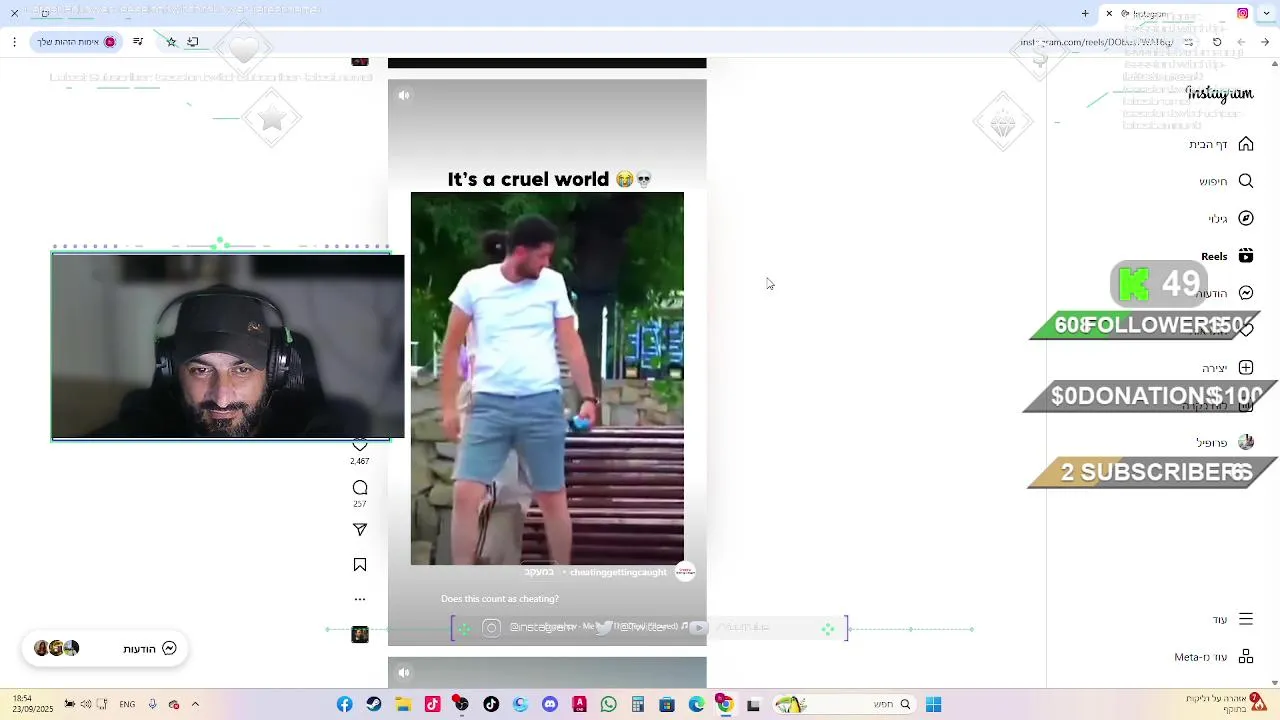Pause the playing reel video

point(547,379)
